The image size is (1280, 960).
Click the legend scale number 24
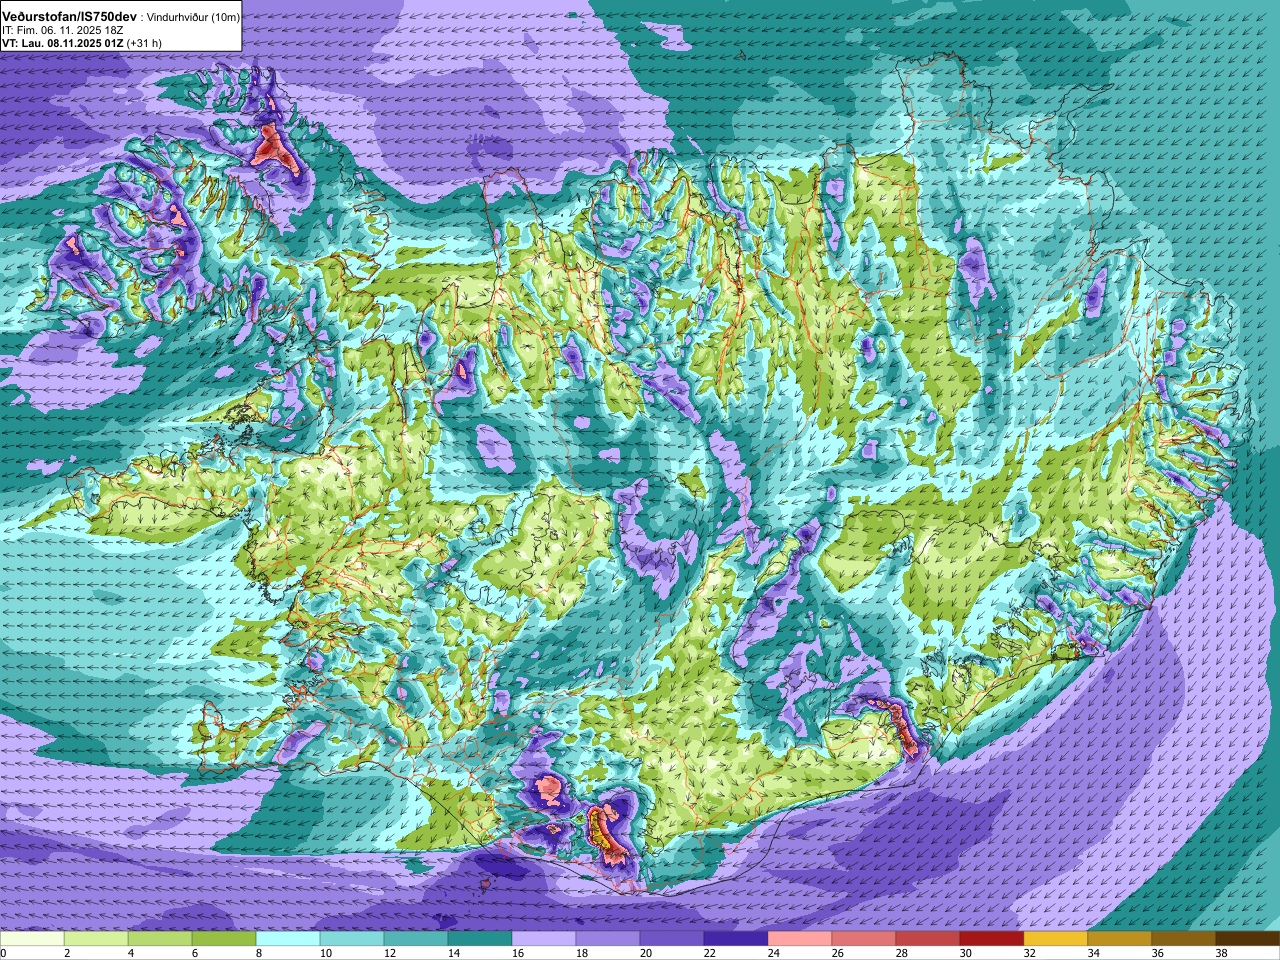click(773, 953)
